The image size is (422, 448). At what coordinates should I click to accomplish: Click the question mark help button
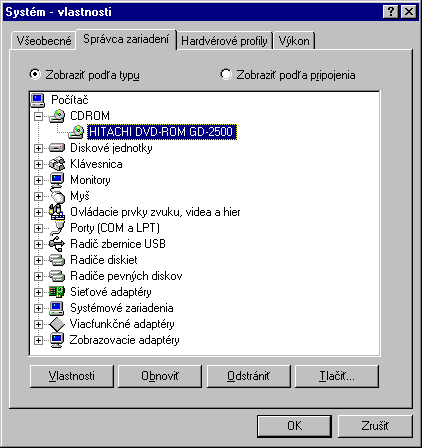point(391,12)
